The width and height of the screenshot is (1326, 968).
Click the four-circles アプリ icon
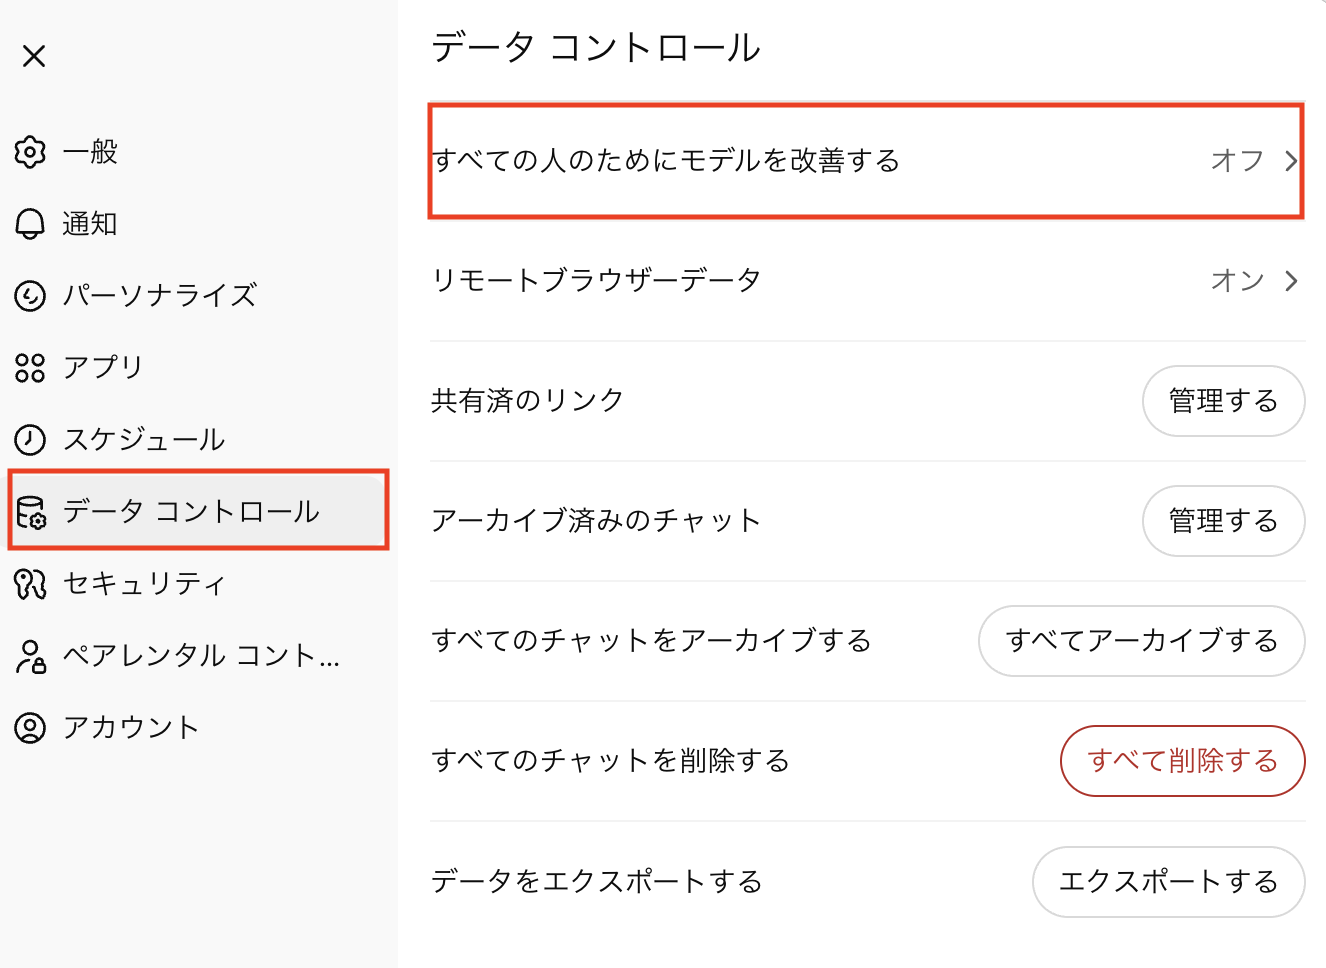pos(30,368)
